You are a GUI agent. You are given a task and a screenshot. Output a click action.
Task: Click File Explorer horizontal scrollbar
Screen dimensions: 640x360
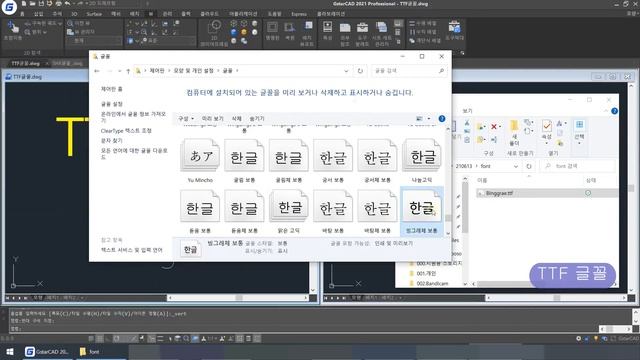(544, 284)
